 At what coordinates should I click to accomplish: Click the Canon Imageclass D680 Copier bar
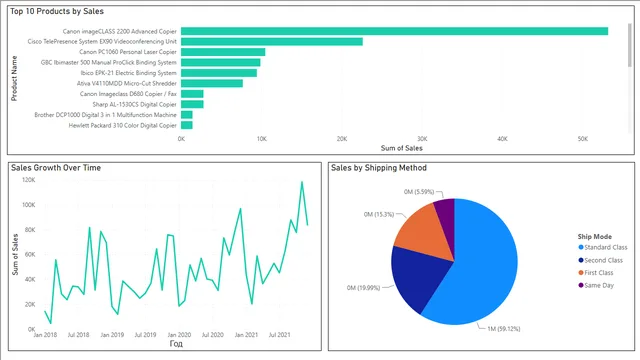(x=192, y=94)
